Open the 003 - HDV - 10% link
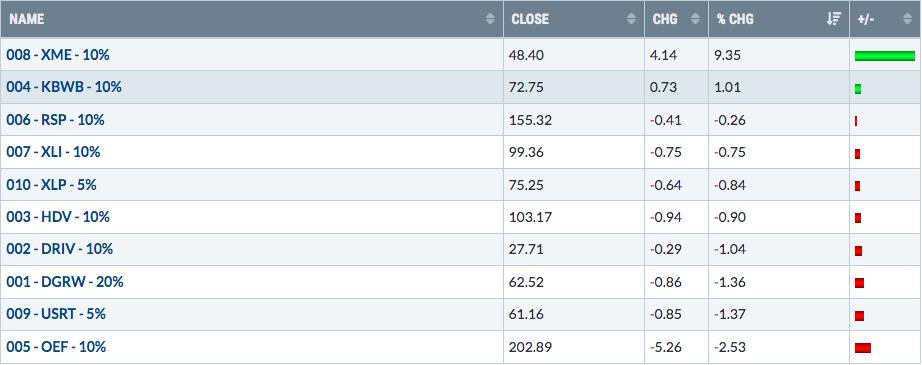 (x=58, y=217)
